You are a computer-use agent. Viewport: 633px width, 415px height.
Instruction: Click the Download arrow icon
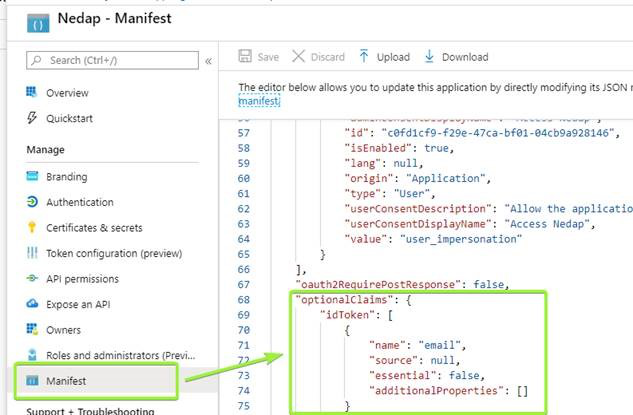[429, 56]
